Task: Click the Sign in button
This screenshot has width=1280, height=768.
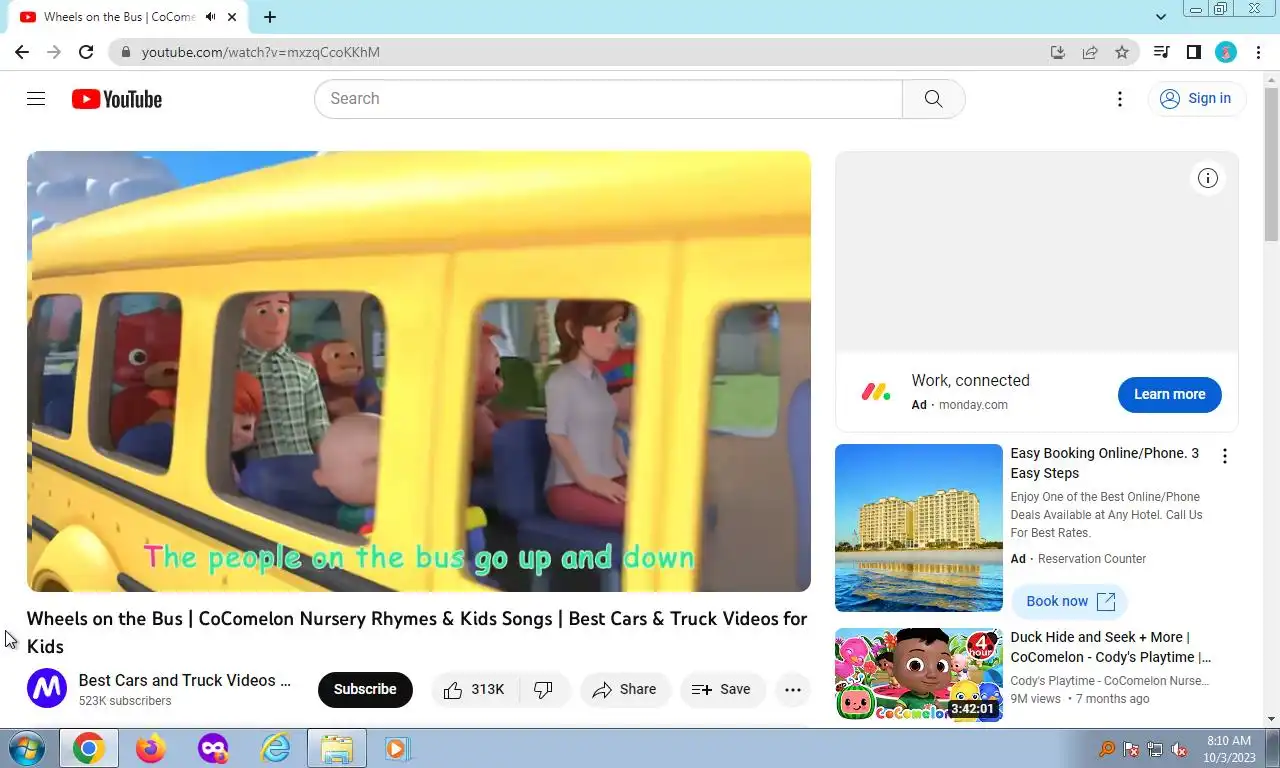Action: click(x=1196, y=98)
